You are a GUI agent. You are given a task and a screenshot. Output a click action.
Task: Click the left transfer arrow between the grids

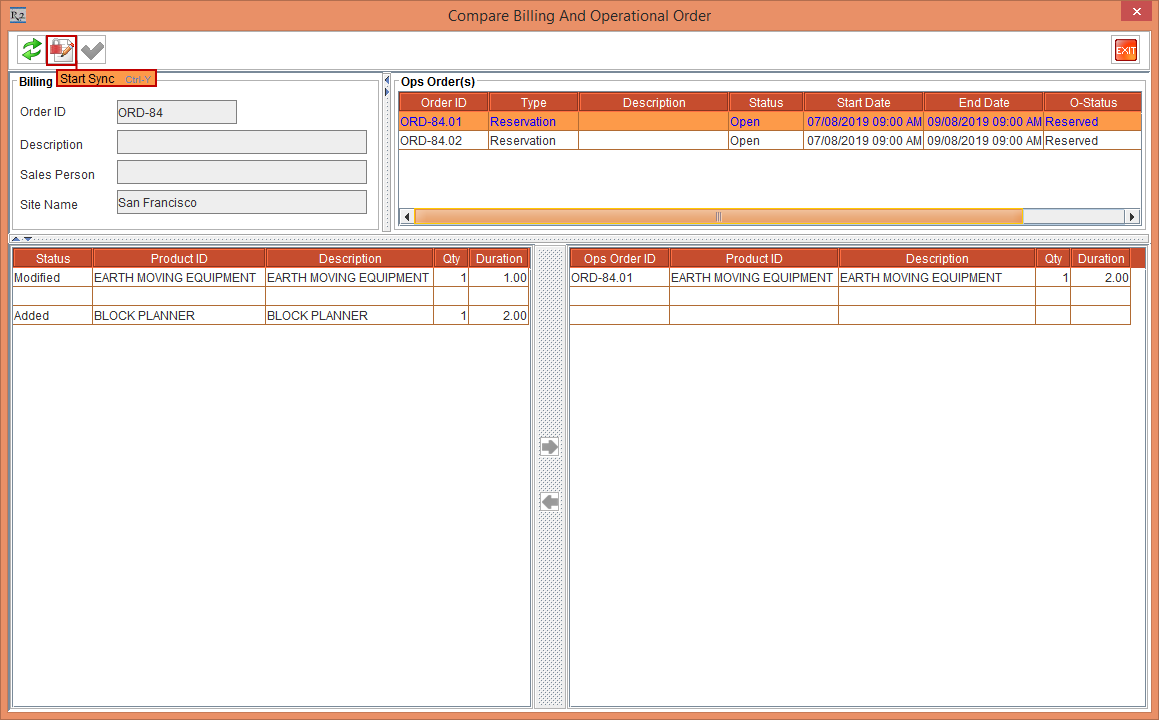548,501
